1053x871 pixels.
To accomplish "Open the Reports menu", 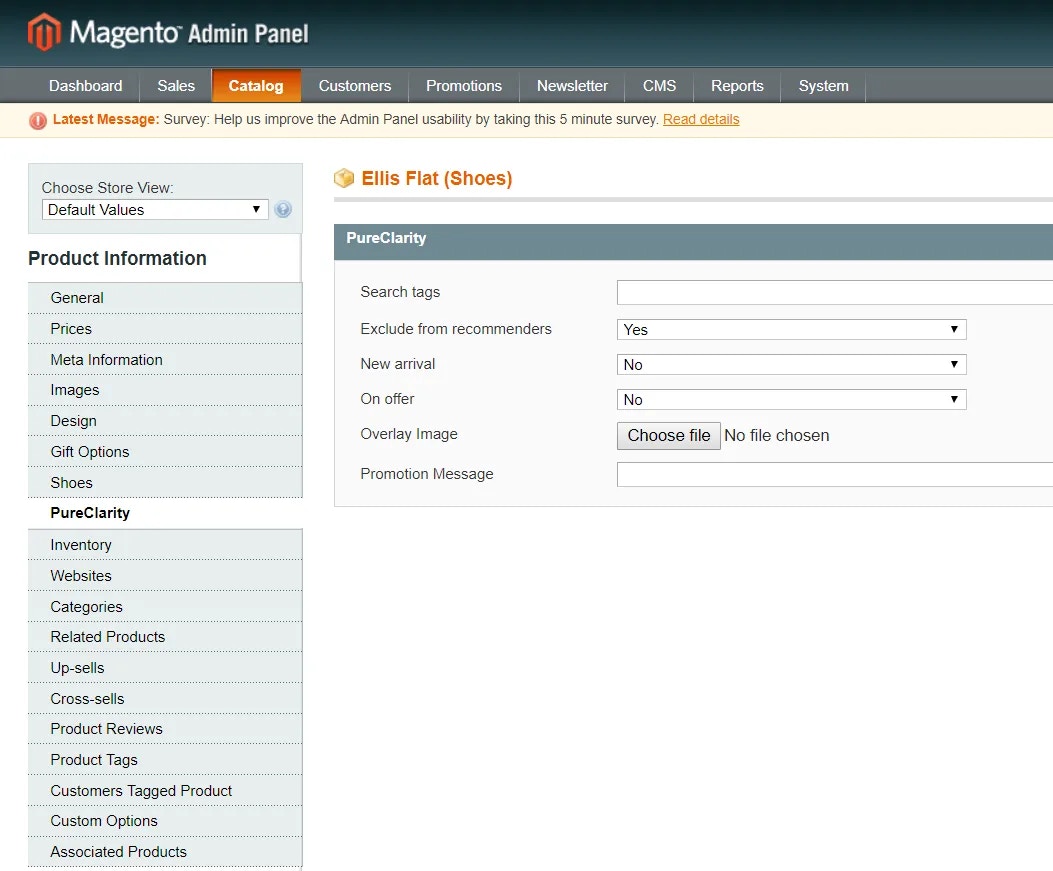I will pyautogui.click(x=737, y=86).
